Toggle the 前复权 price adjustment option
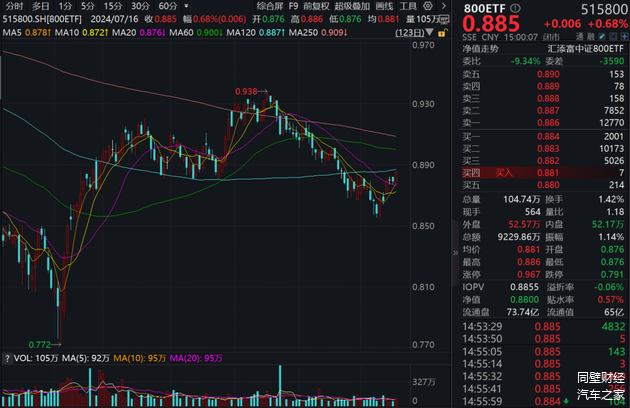The image size is (630, 408). click(319, 6)
